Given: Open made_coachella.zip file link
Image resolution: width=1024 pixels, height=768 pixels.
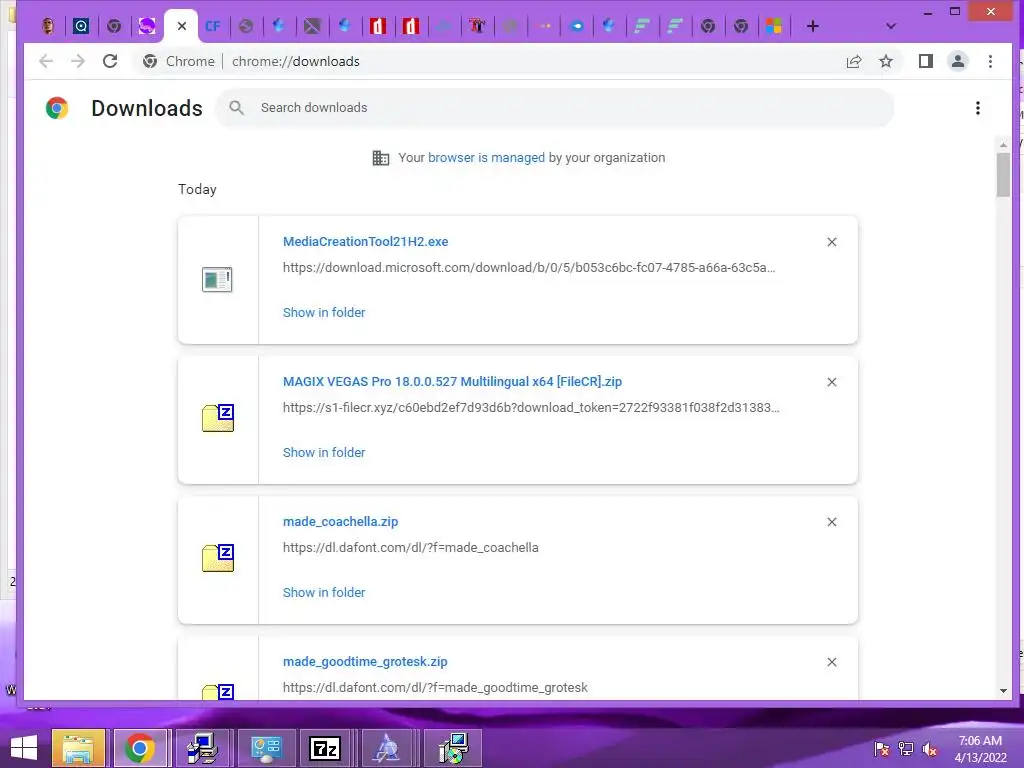Looking at the screenshot, I should [x=340, y=522].
